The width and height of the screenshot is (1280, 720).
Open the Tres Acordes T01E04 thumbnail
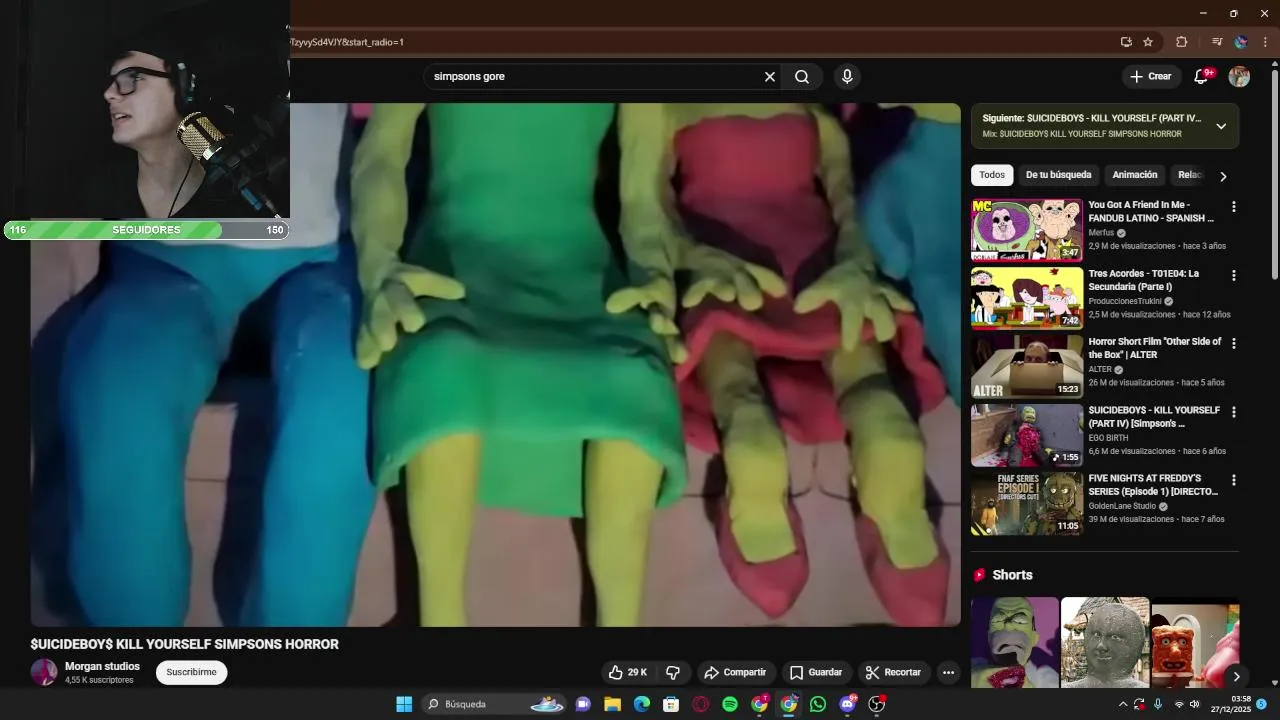(1027, 298)
